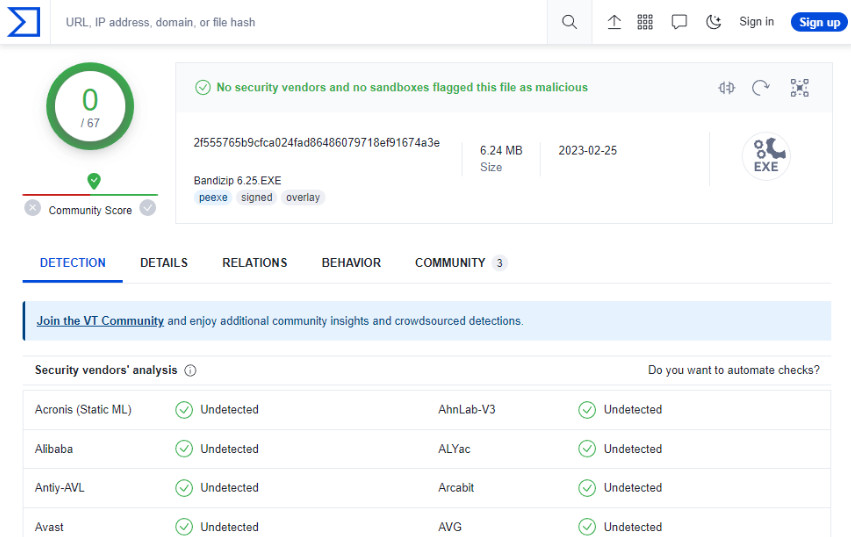Click the Security vendors' analysis info icon
Image resolution: width=851 pixels, height=537 pixels.
coord(190,370)
